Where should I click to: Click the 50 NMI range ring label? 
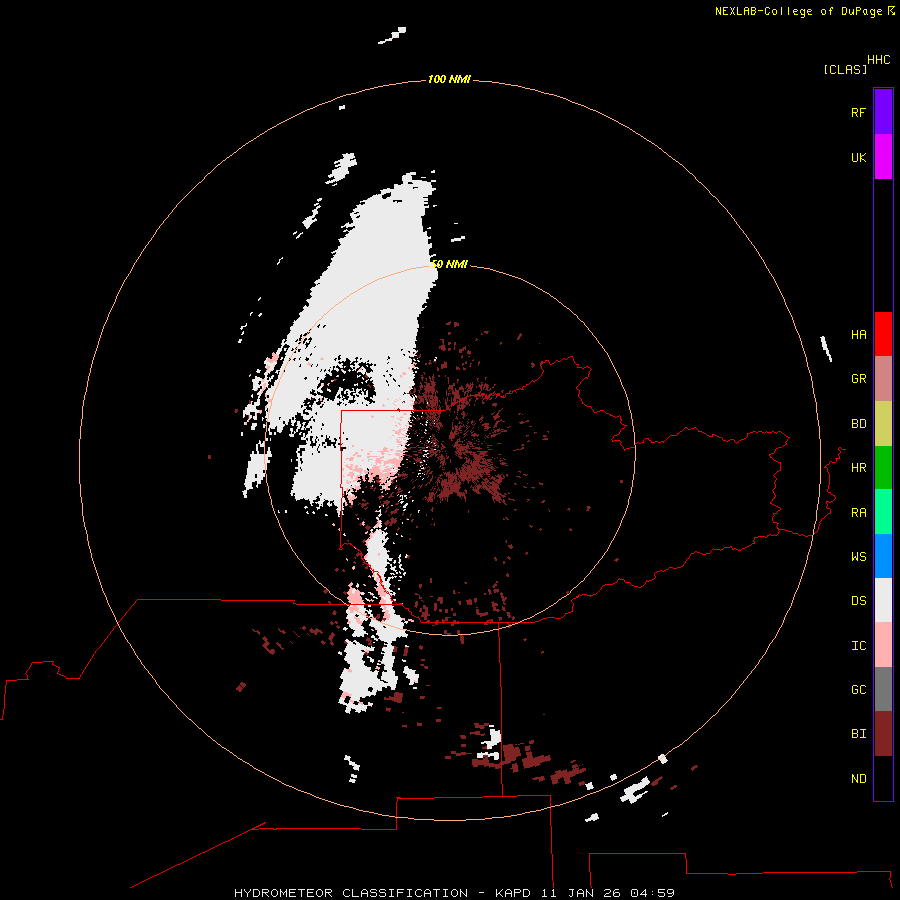tap(449, 264)
